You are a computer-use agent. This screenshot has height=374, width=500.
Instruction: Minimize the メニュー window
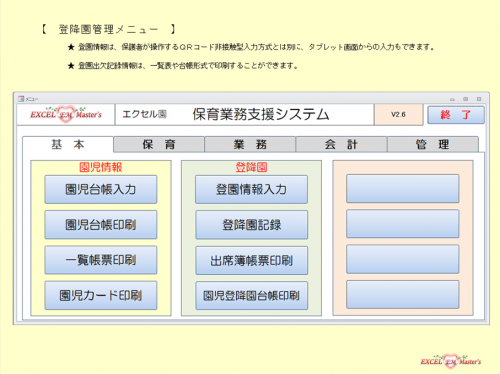point(452,99)
